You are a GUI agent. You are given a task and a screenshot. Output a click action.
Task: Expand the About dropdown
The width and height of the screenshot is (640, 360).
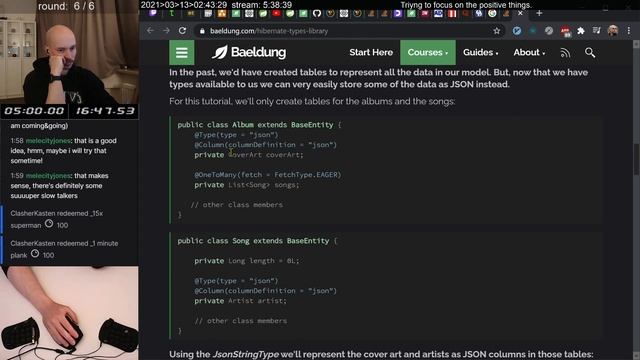[529, 53]
